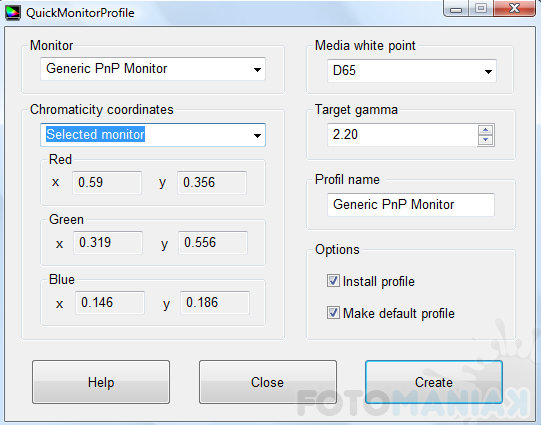Select the Target gamma 2.20 field
Viewport: 541px width, 425px height.
pos(402,135)
